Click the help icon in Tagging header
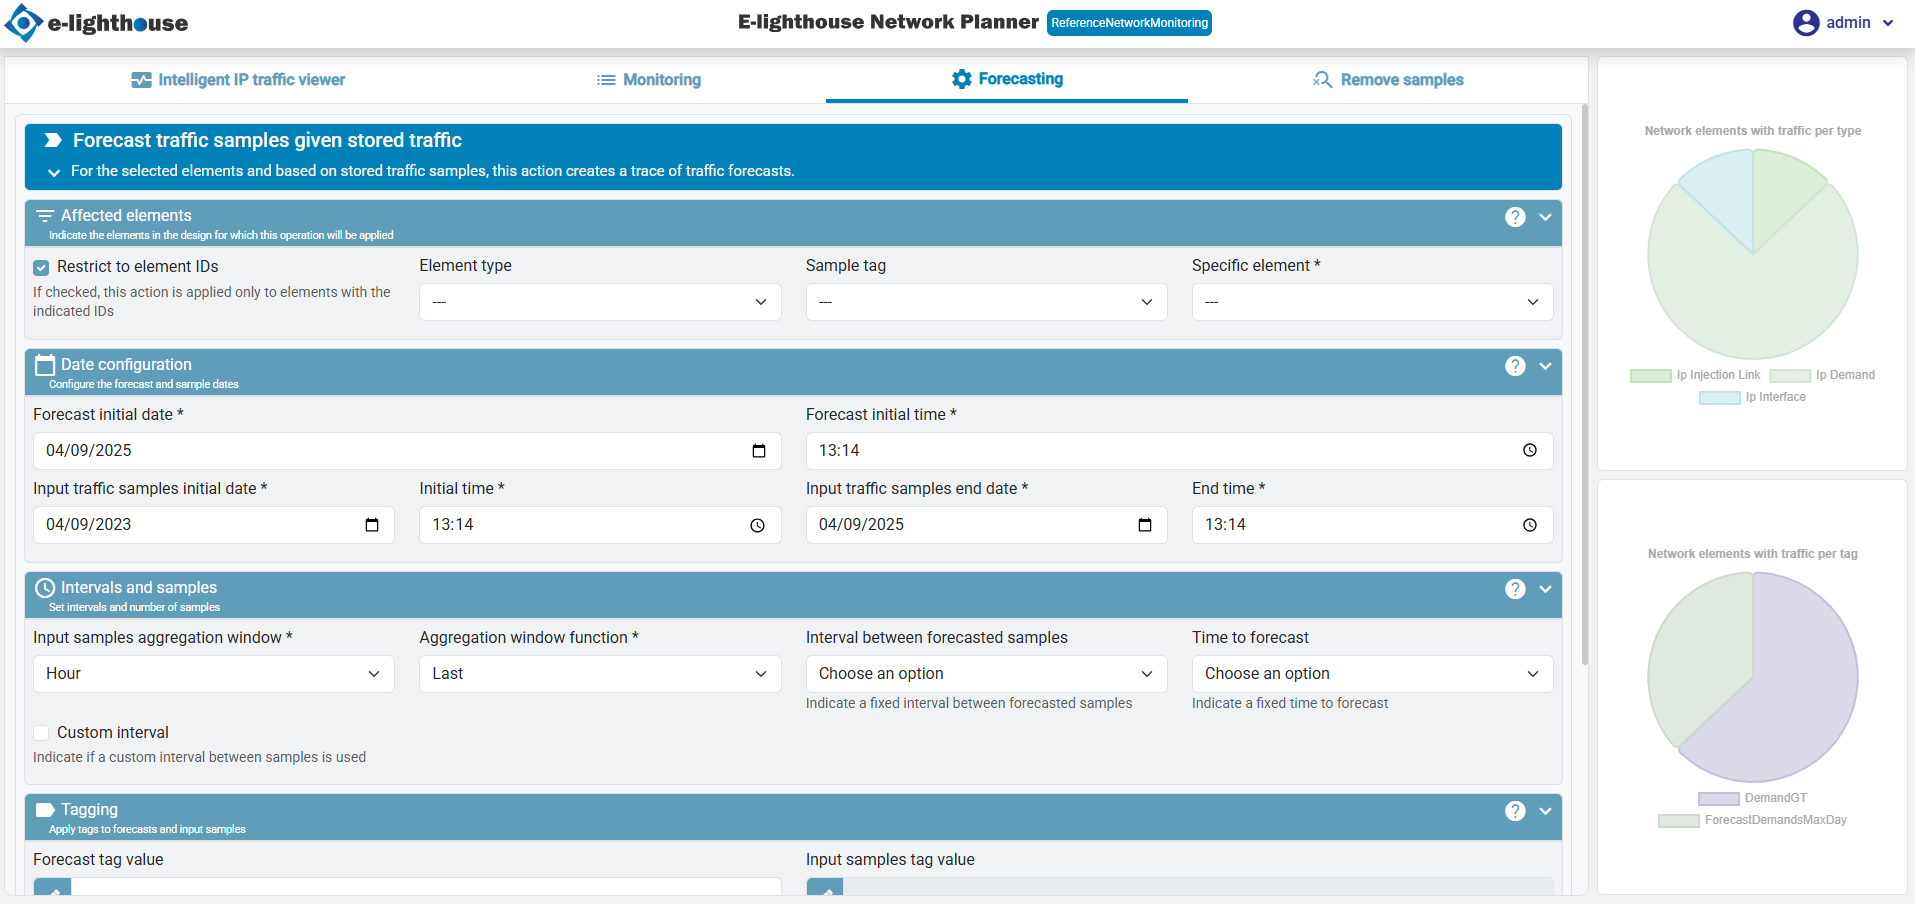Viewport: 1915px width, 904px height. point(1515,811)
